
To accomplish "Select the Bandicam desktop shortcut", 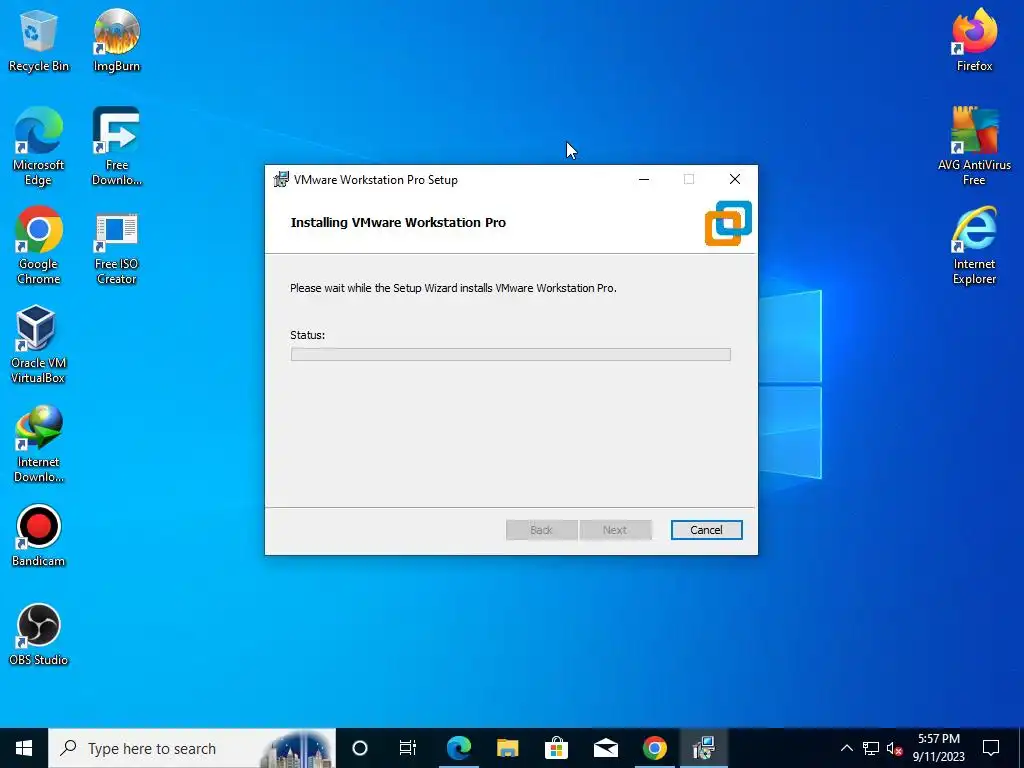I will coord(39,536).
